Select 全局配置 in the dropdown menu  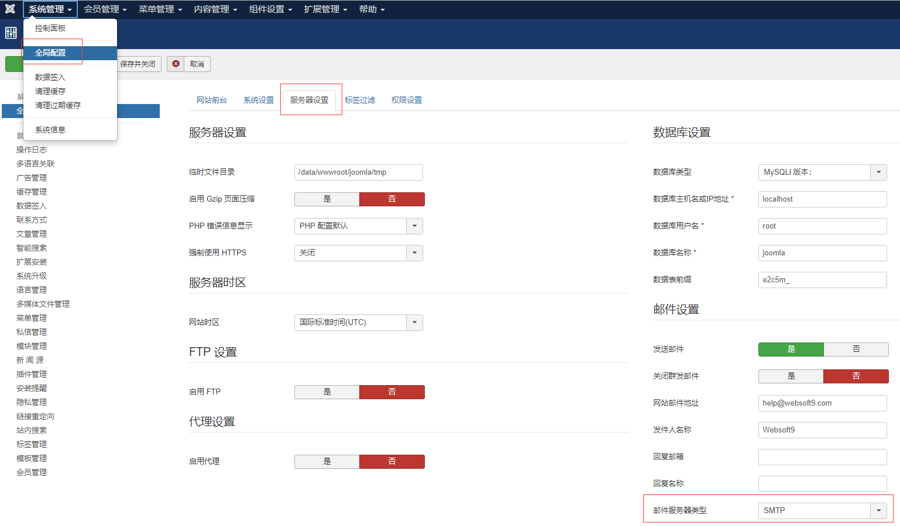[51, 53]
